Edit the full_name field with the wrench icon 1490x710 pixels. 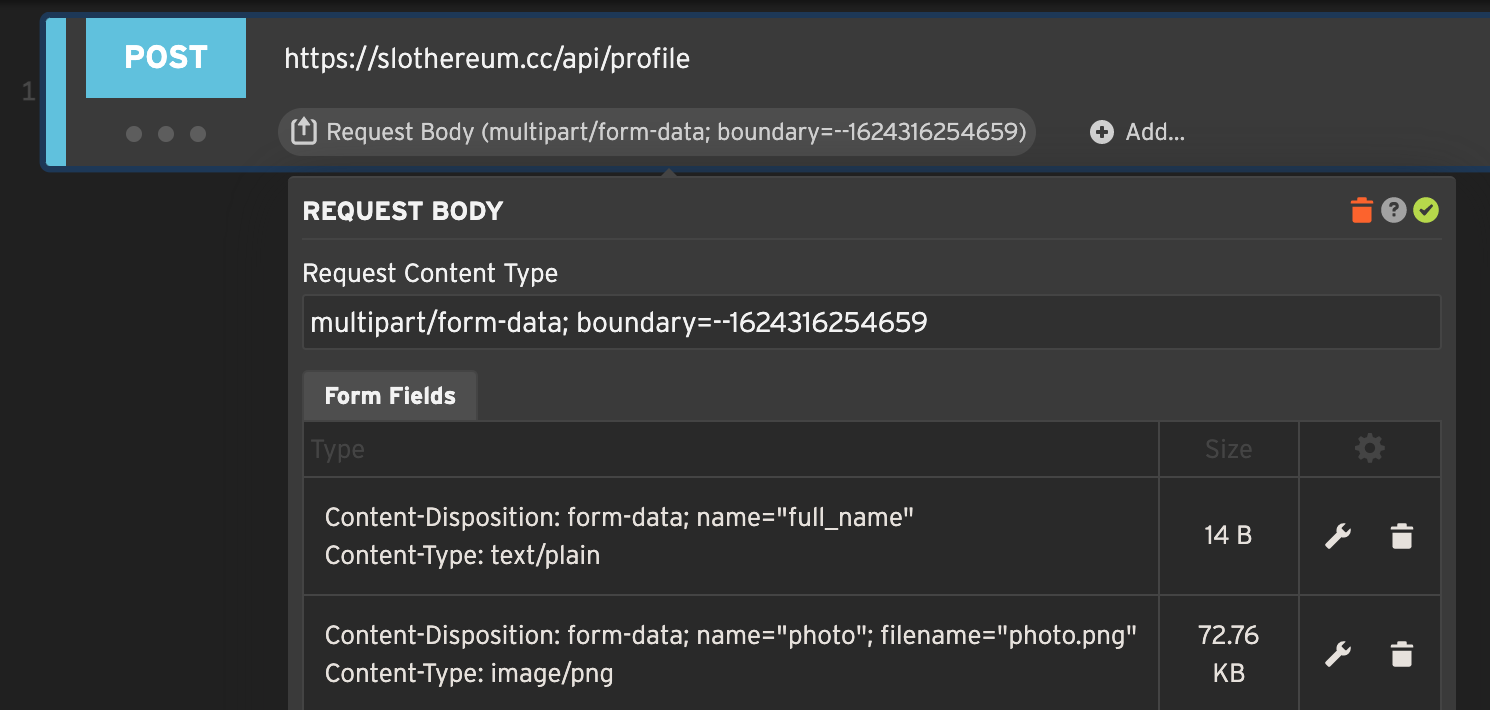pos(1338,536)
